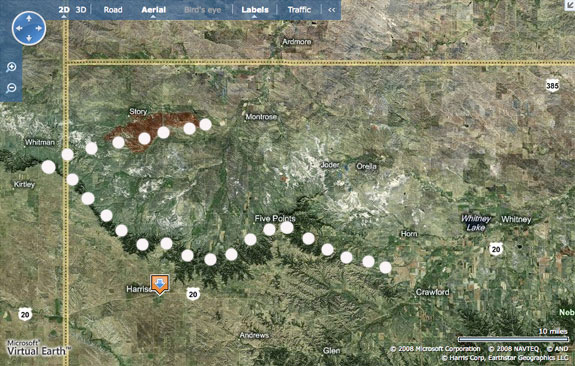Viewport: 575px width, 366px height.
Task: Select the Road map view
Action: coord(113,10)
